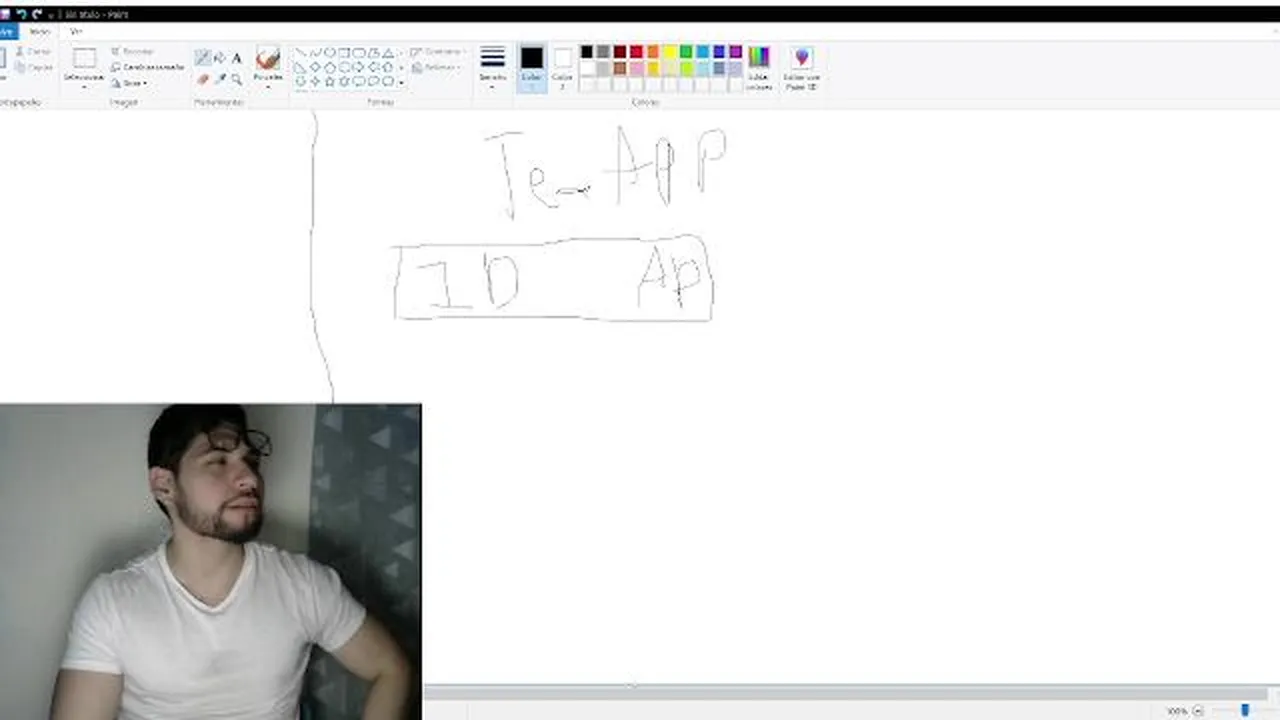This screenshot has height=720, width=1280.
Task: Click the Recortar cut button
Action: (x=33, y=51)
